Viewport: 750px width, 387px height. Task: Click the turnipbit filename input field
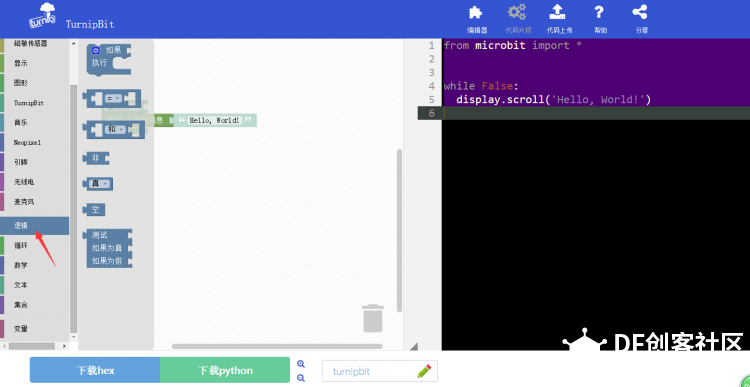[x=368, y=371]
